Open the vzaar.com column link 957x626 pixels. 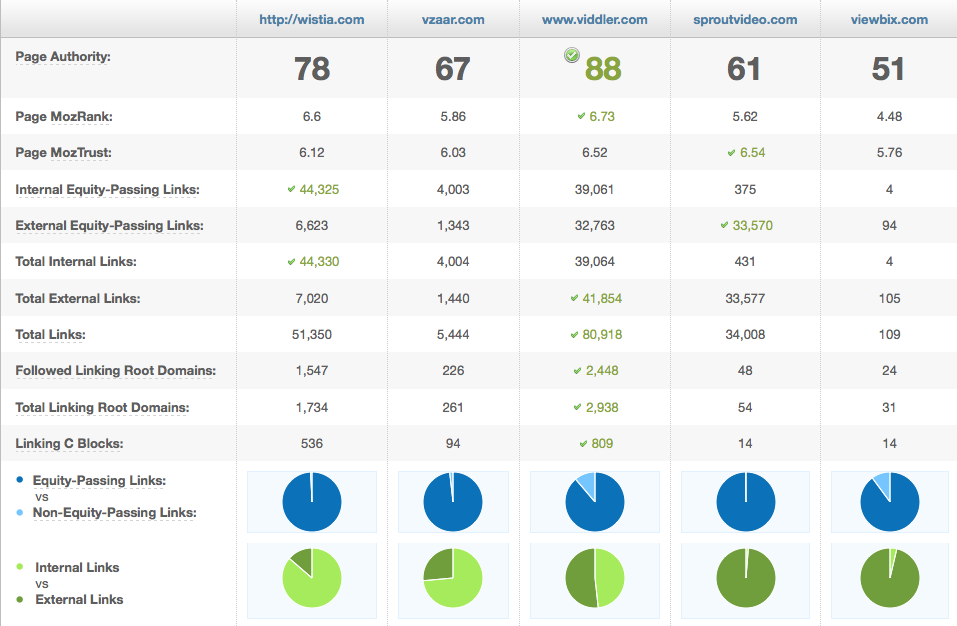(x=453, y=20)
